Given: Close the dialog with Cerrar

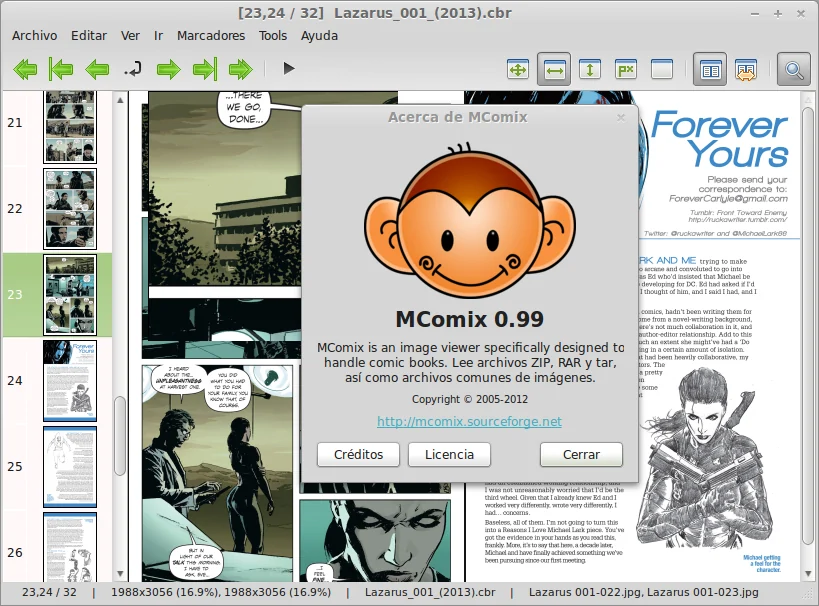Looking at the screenshot, I should pyautogui.click(x=581, y=454).
